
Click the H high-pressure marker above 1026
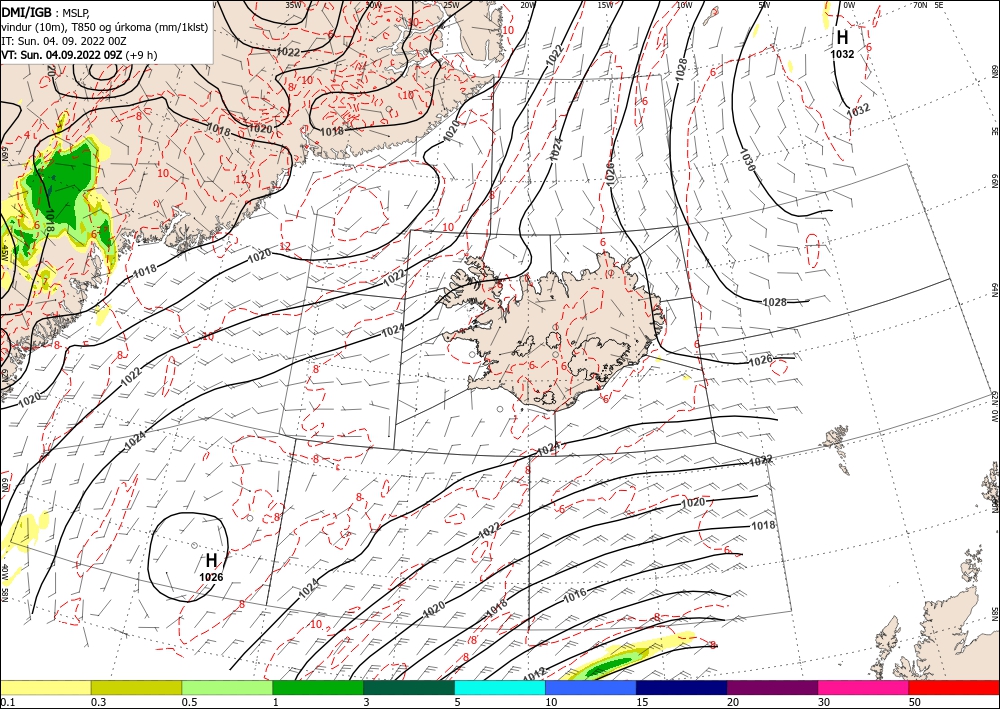[211, 560]
